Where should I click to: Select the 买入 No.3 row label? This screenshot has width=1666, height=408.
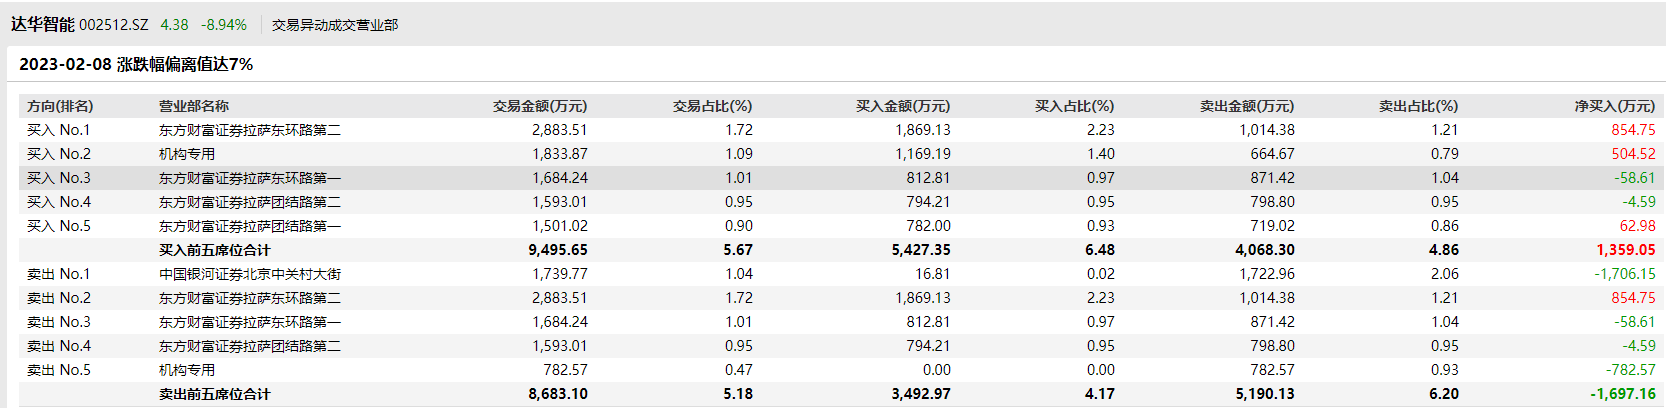tap(59, 178)
